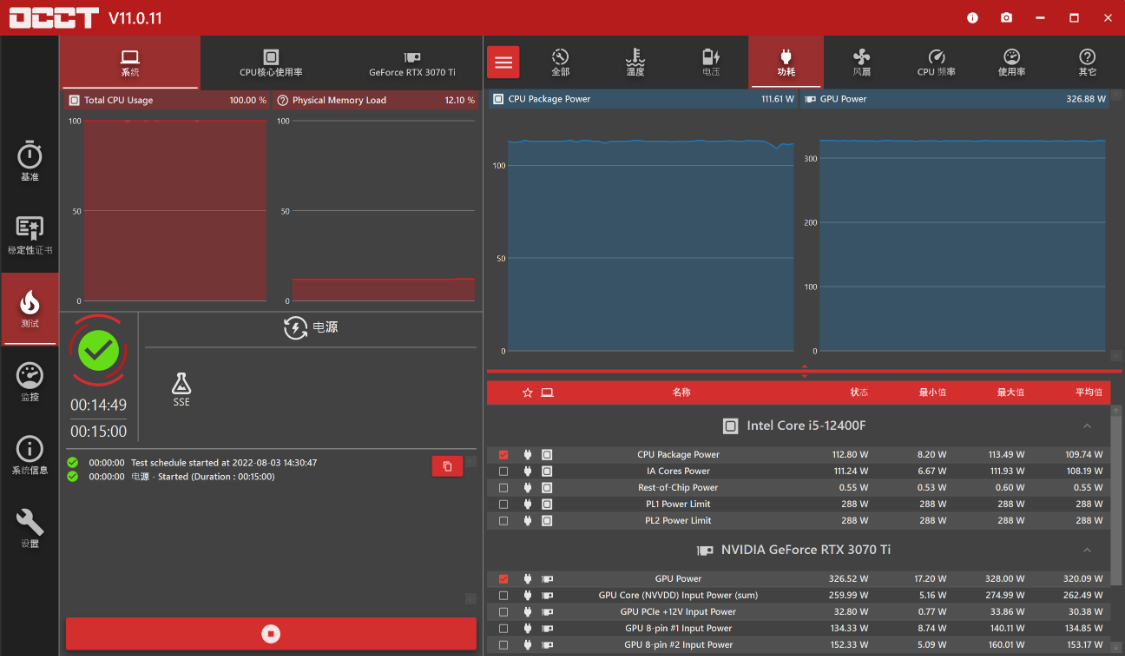The width and height of the screenshot is (1125, 656).
Task: Click the monitor column header icon
Action: (547, 393)
